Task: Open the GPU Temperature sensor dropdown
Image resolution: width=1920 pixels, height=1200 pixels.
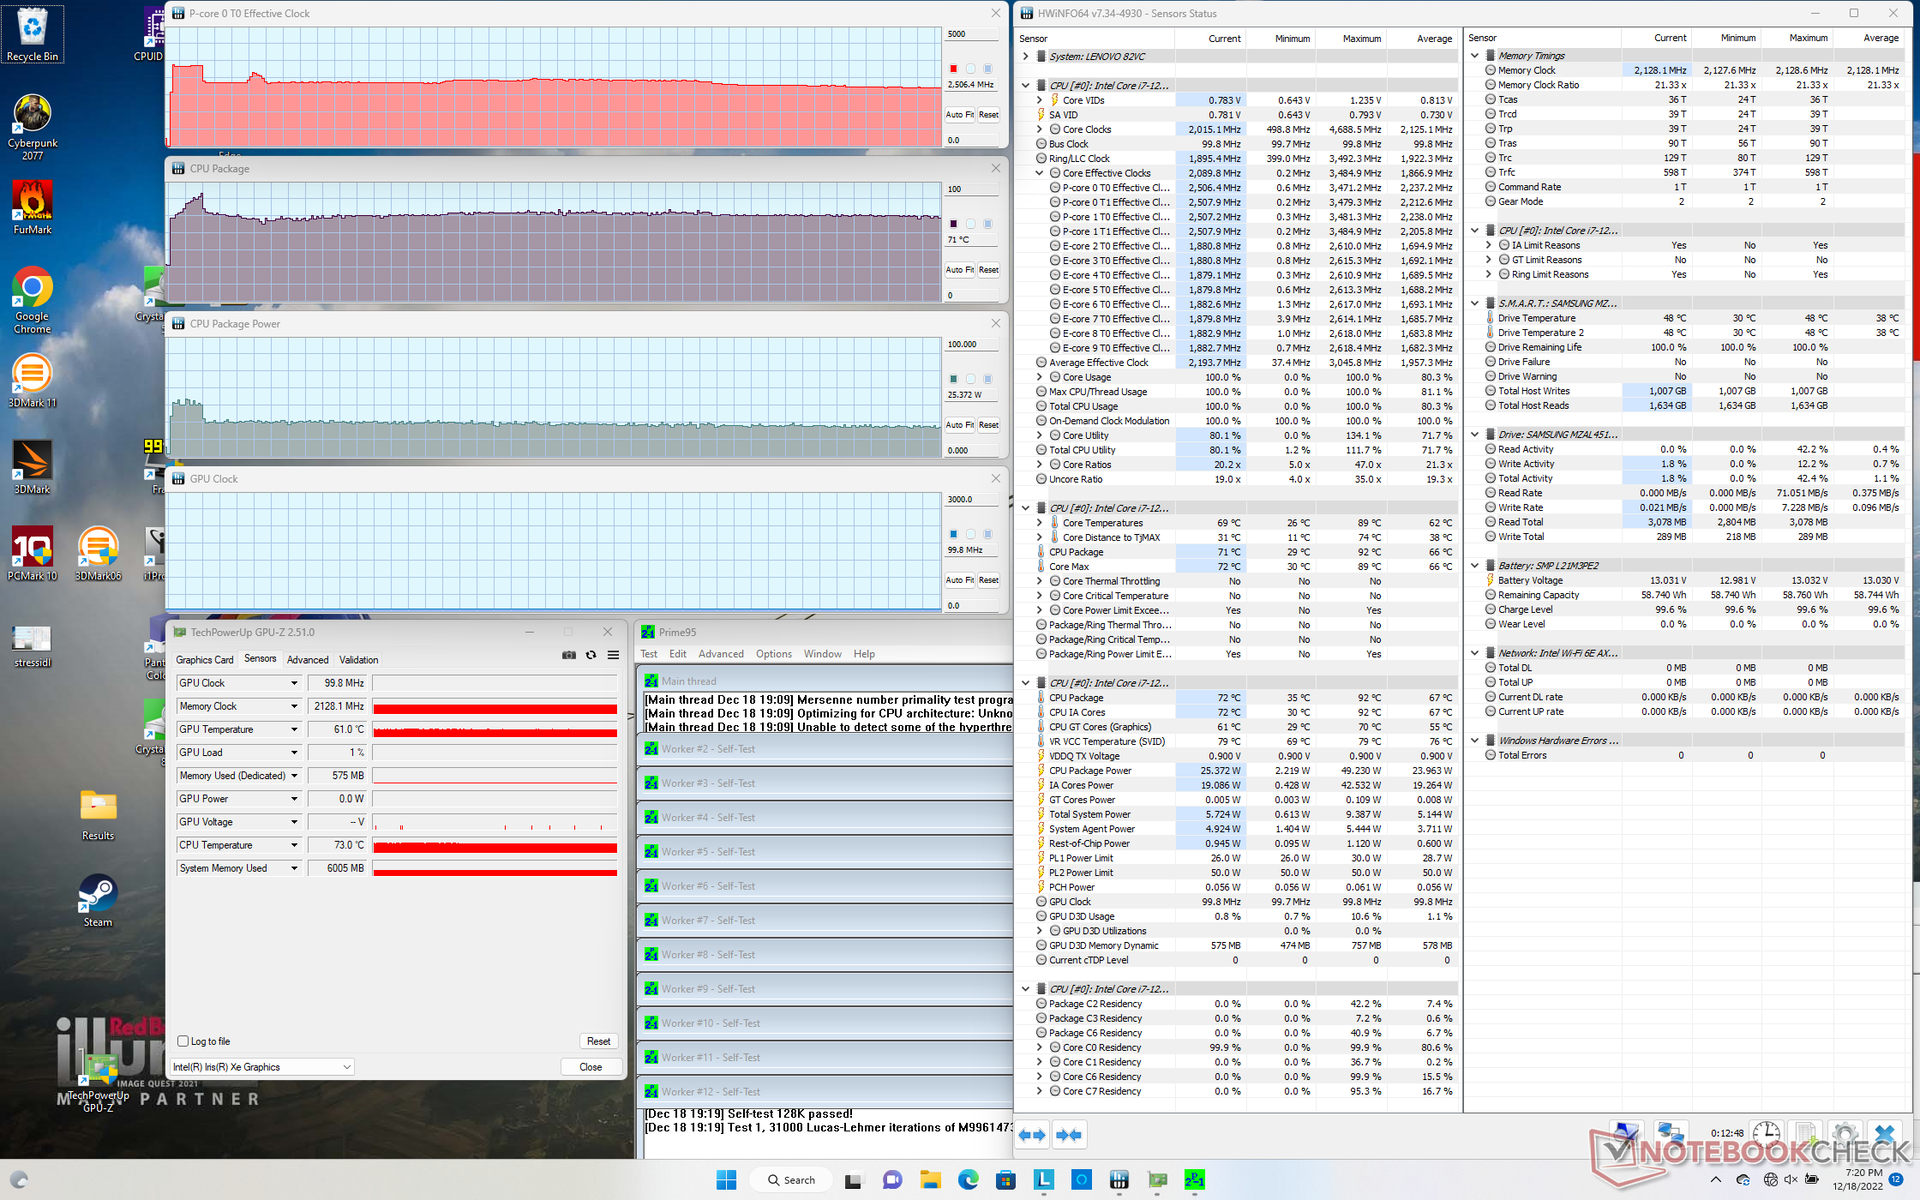Action: coord(294,729)
